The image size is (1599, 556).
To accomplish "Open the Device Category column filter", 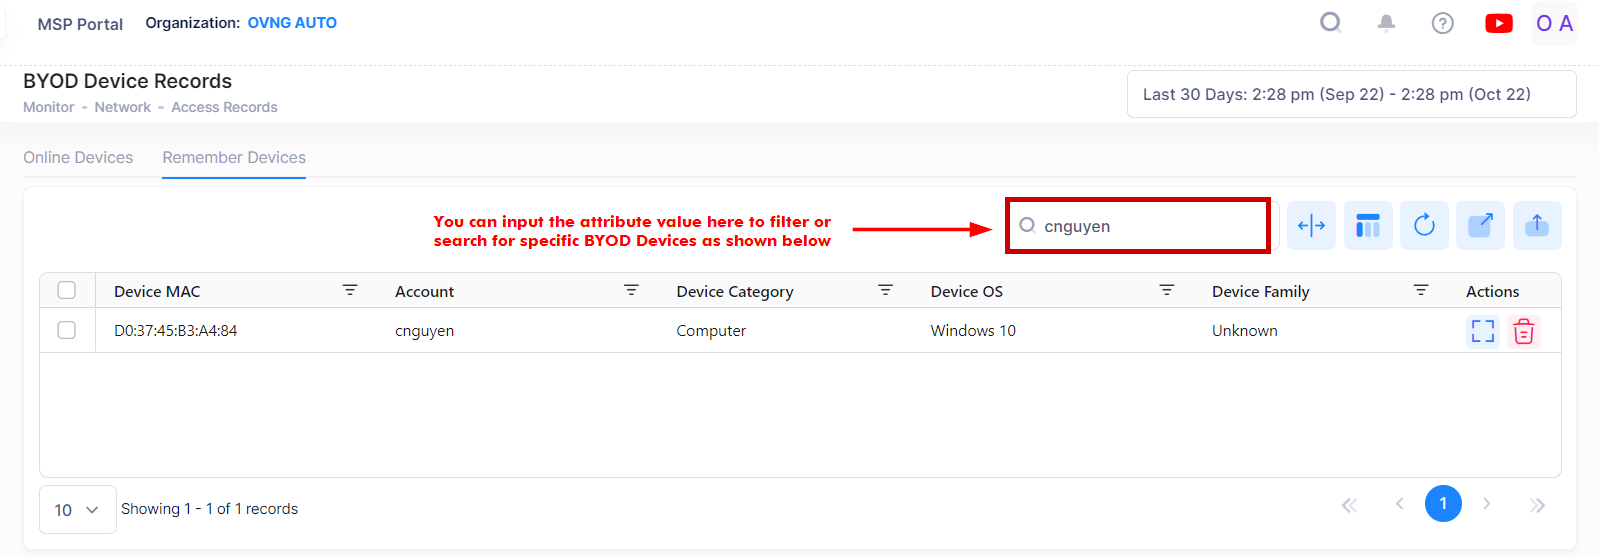I will (885, 290).
